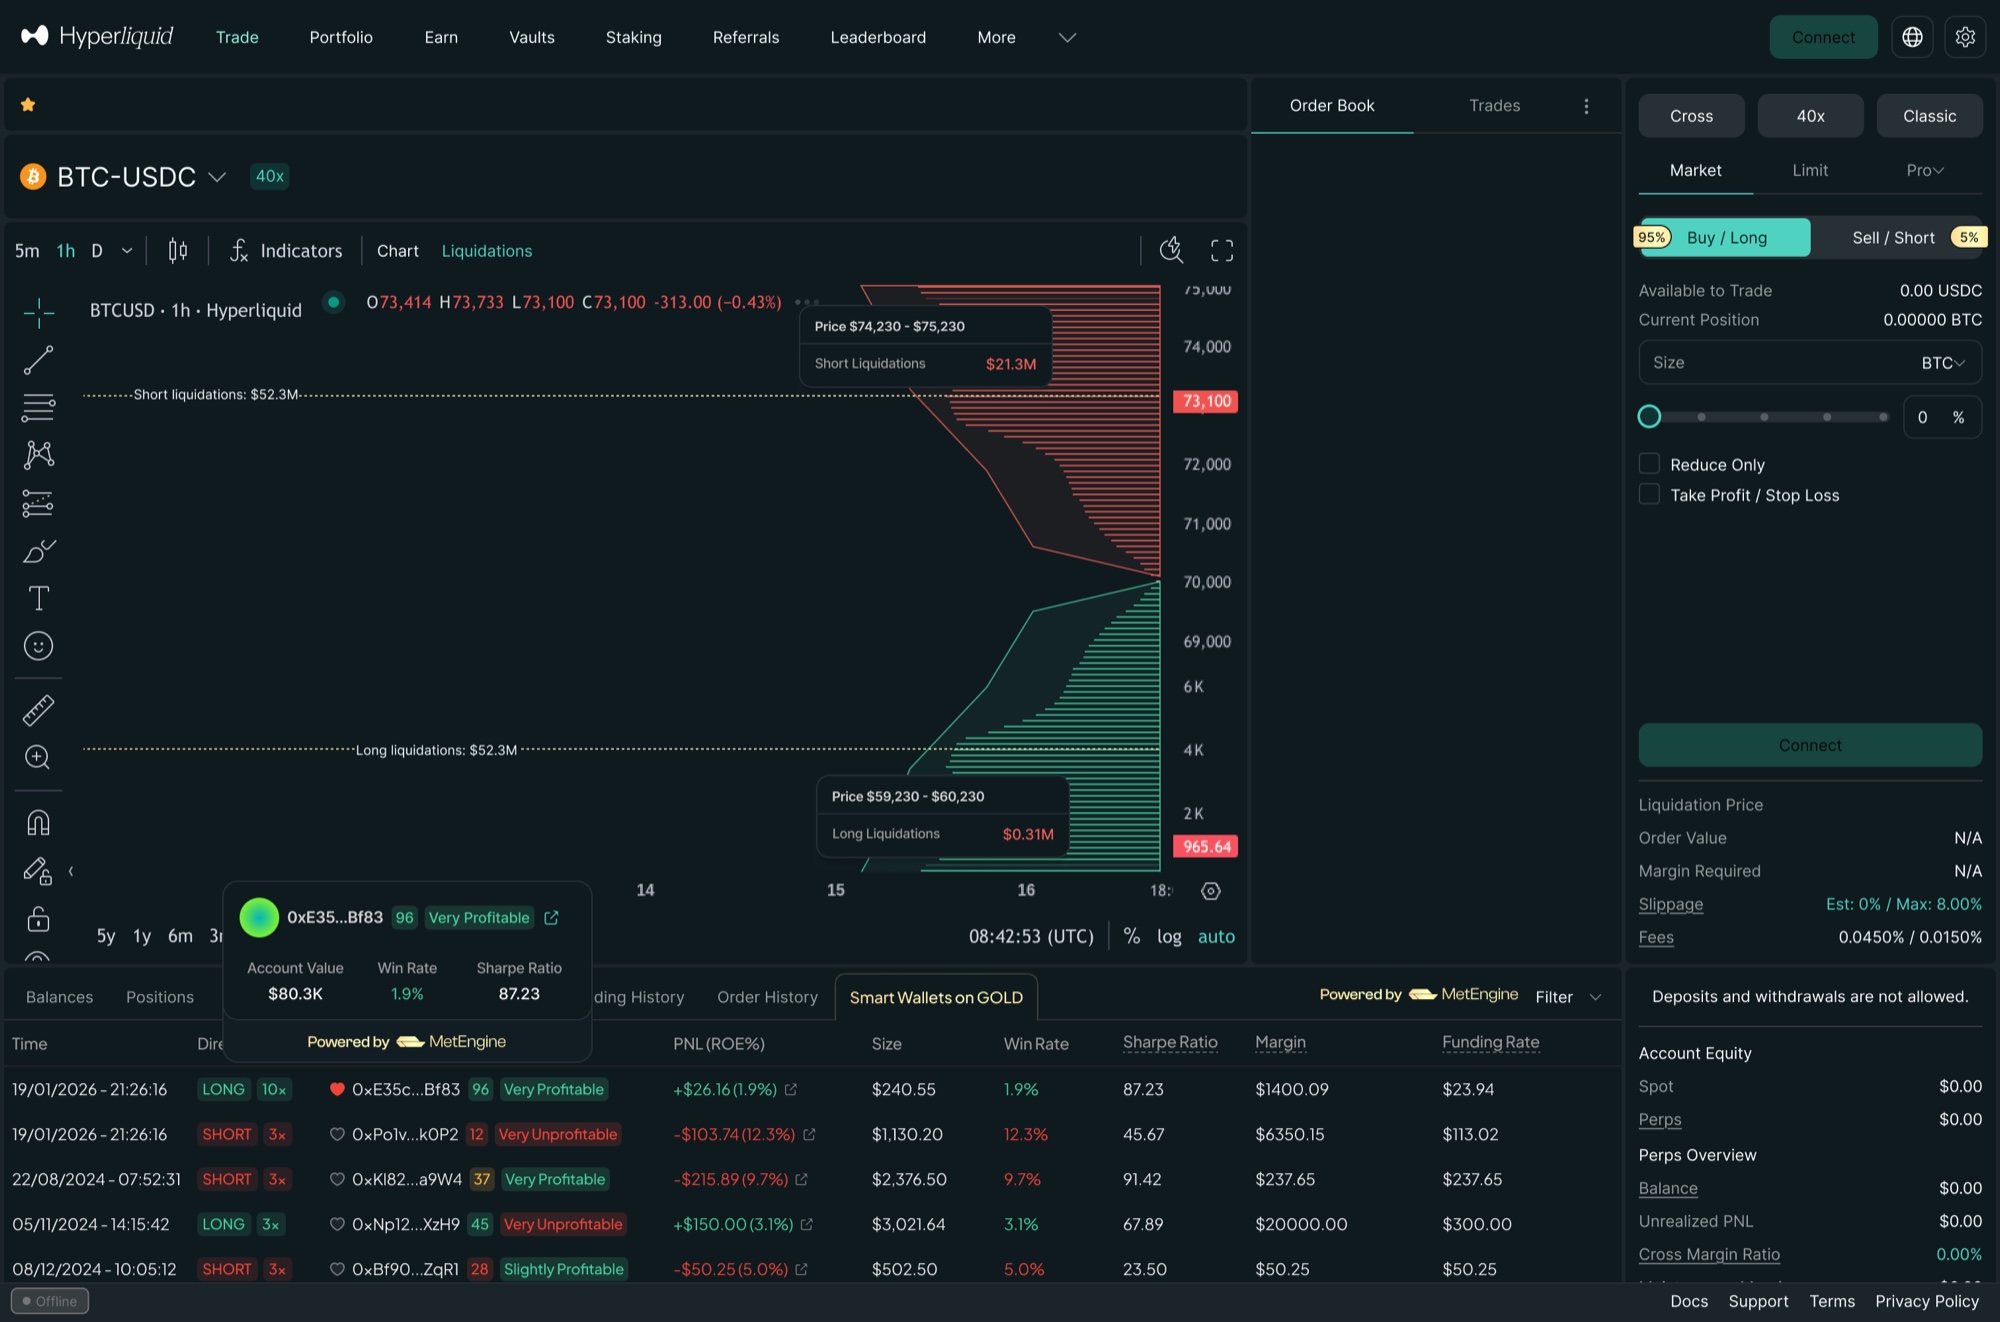Switch to the Trades tab
Screen dimensions: 2000x1322
click(1494, 105)
